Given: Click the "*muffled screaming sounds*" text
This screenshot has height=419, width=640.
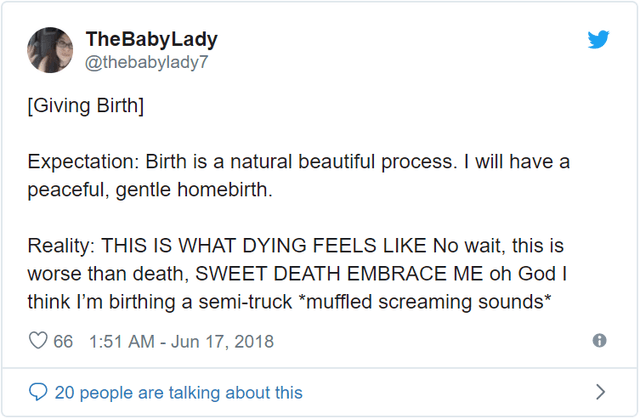Looking at the screenshot, I should click(x=425, y=302).
